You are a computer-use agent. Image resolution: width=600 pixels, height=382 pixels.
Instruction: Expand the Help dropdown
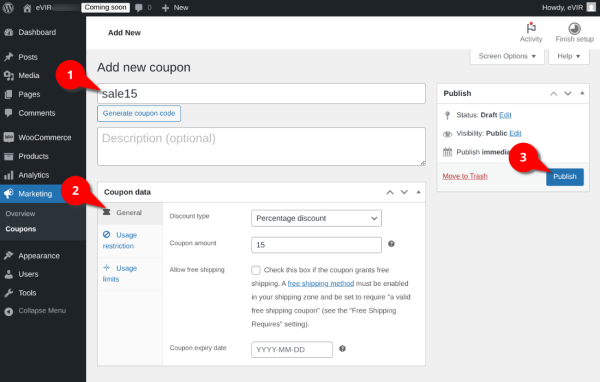(x=569, y=56)
